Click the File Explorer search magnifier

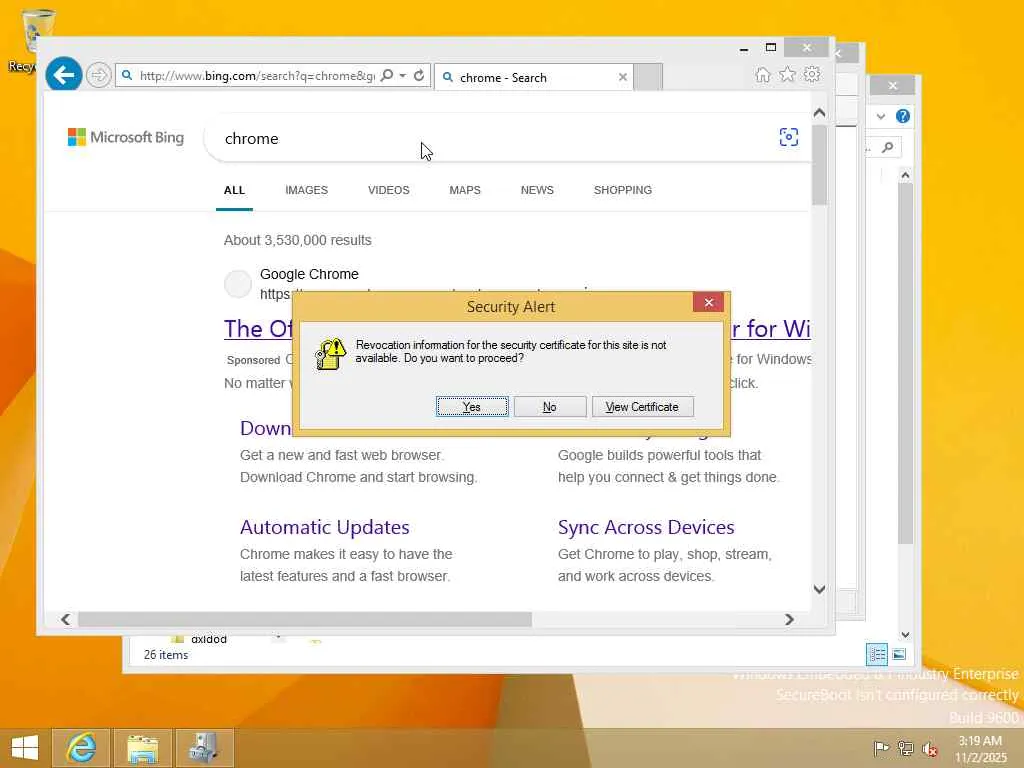[x=888, y=148]
